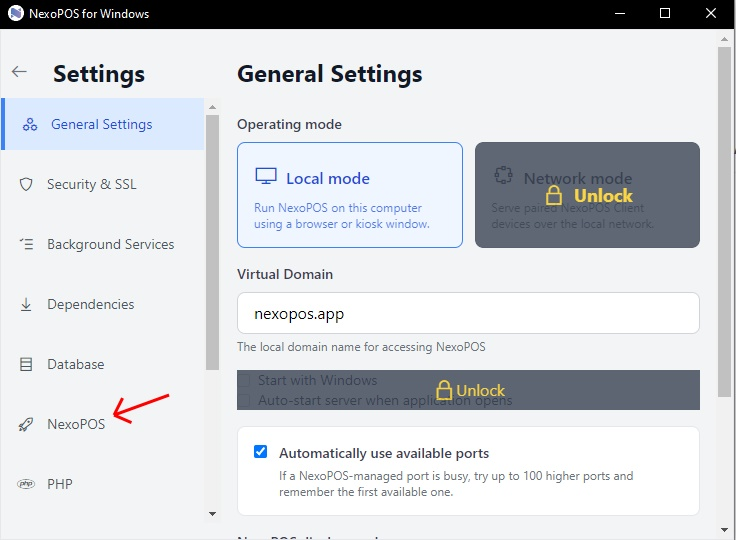Click the Virtual Domain input field
Viewport: 736px width, 540px height.
(468, 313)
